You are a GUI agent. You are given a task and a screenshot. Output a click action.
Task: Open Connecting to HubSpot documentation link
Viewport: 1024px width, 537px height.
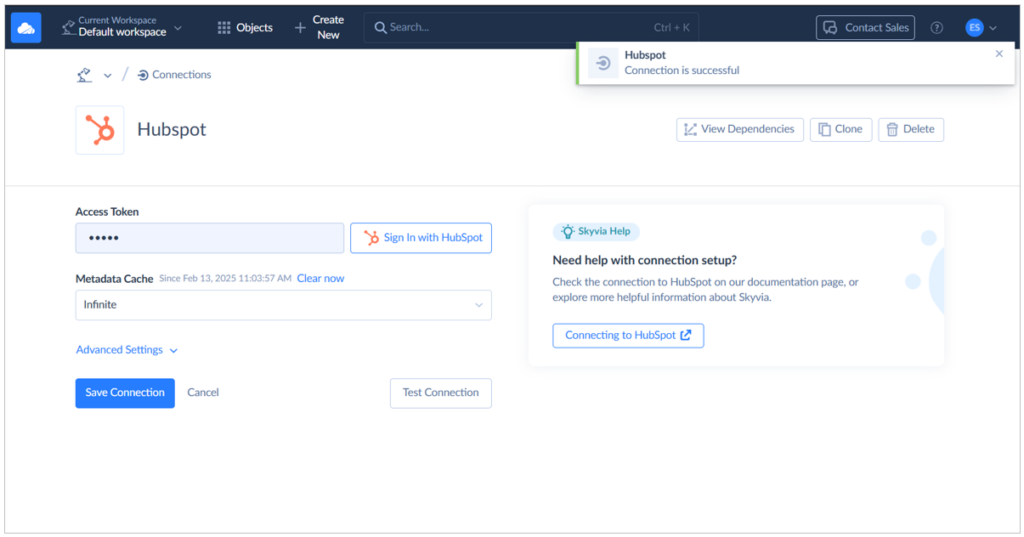(x=628, y=335)
